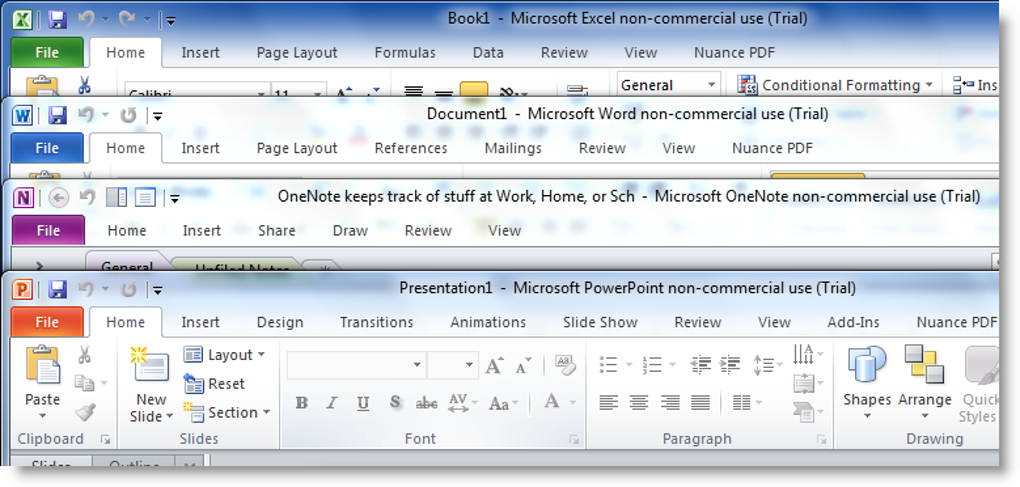Open the Mailings tab in Word
This screenshot has height=487, width=1020.
(513, 148)
